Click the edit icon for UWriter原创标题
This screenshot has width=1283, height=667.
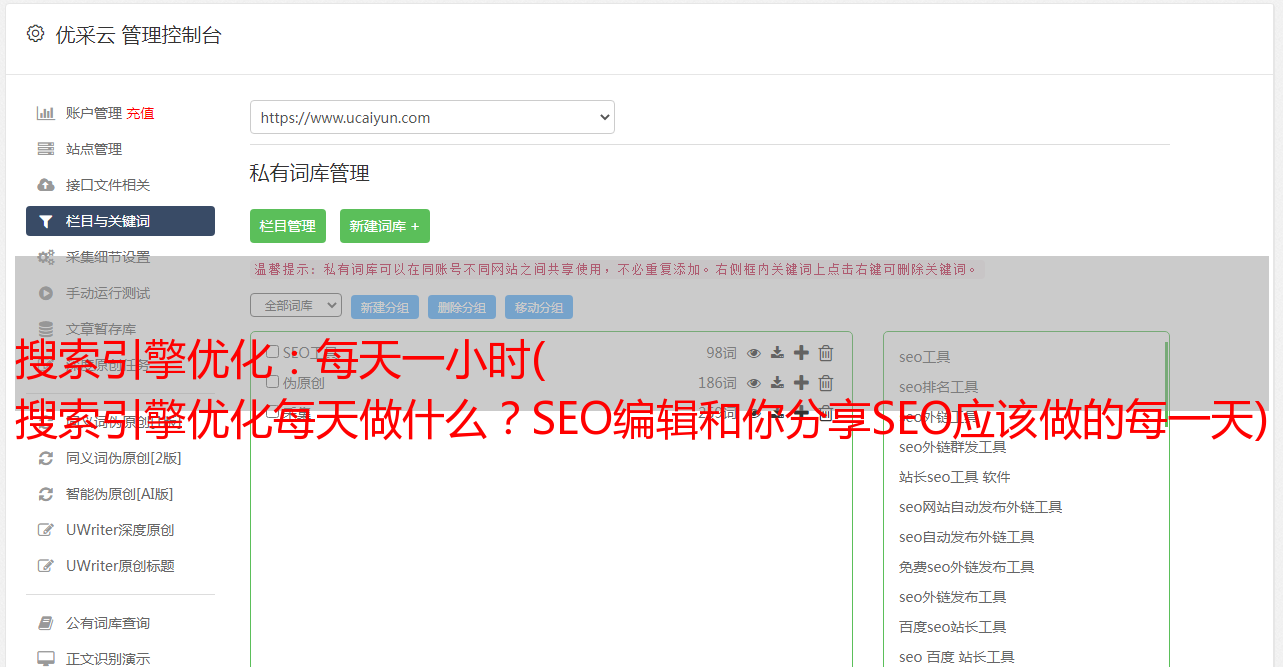46,566
